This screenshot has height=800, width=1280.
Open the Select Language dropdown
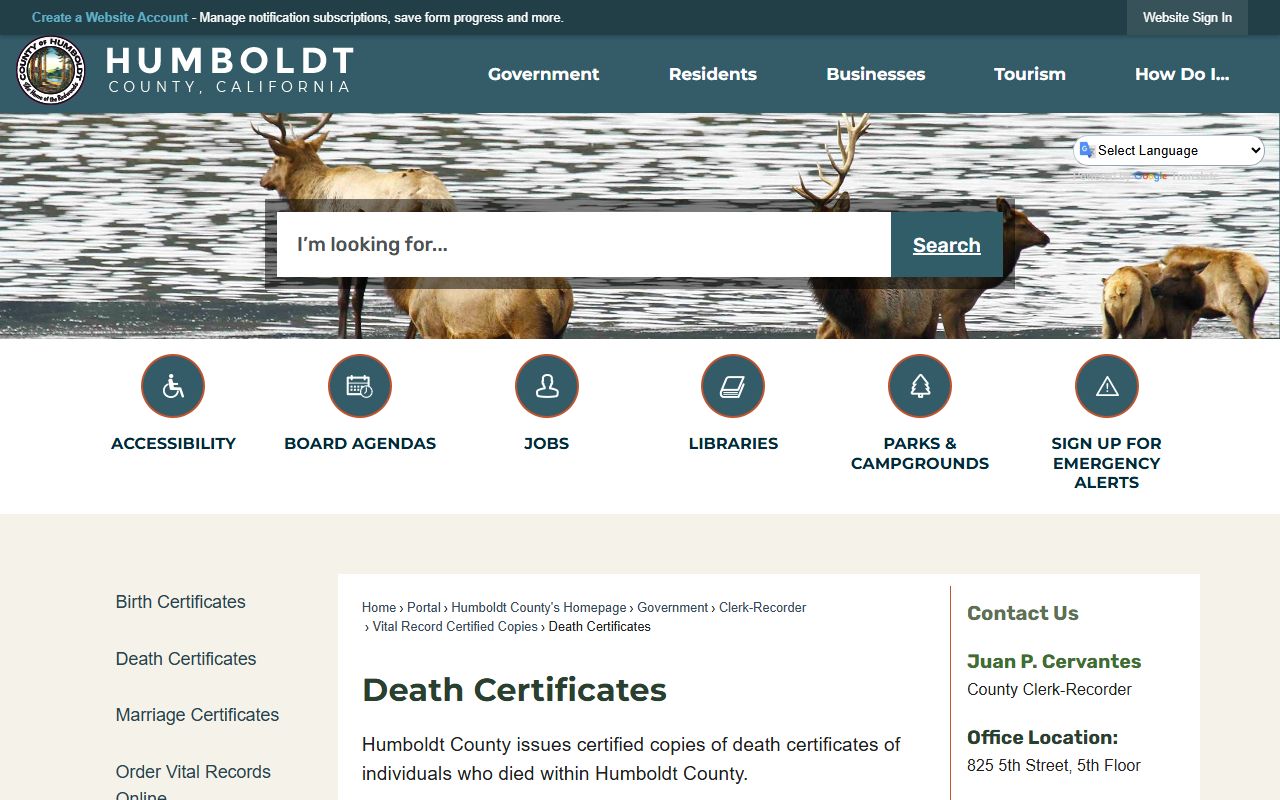1169,151
